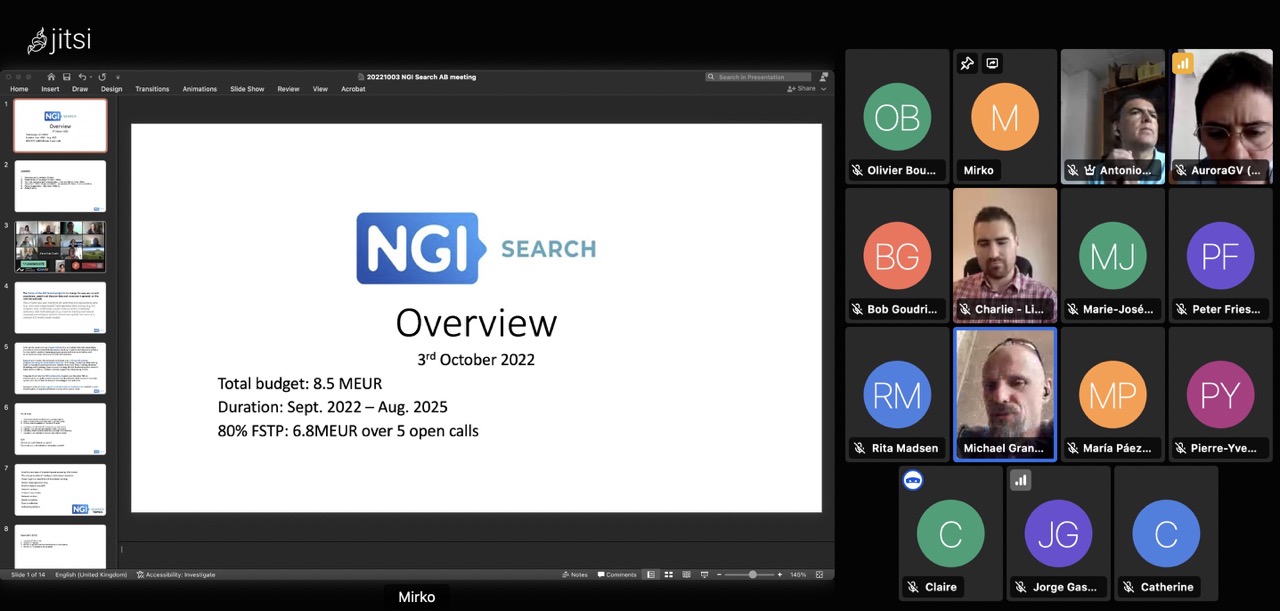Open the Home ribbon tab
Viewport: 1280px width, 611px height.
click(x=19, y=89)
